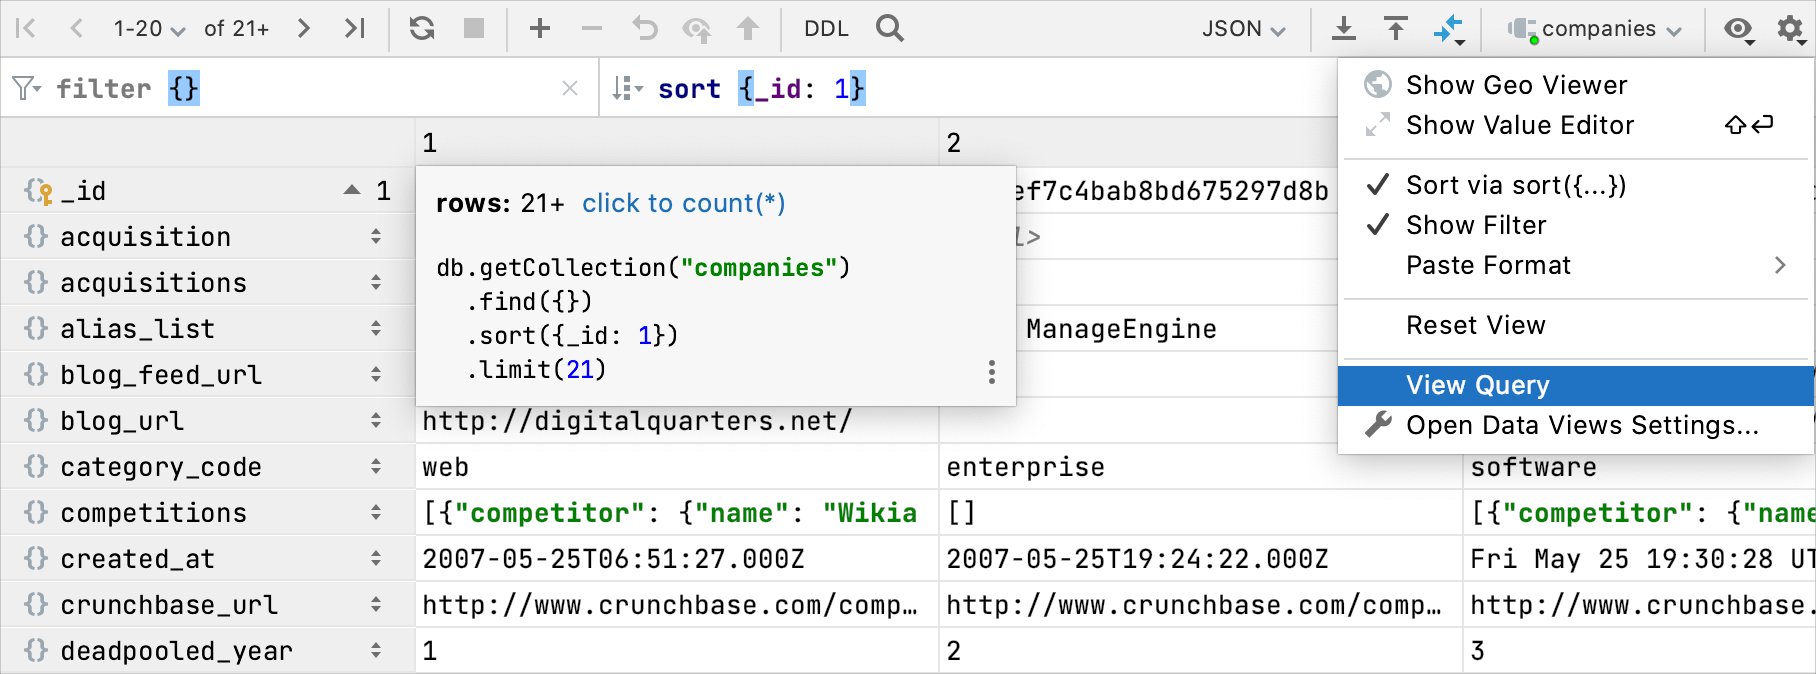Select column header 1
This screenshot has height=674, width=1816.
[x=677, y=143]
